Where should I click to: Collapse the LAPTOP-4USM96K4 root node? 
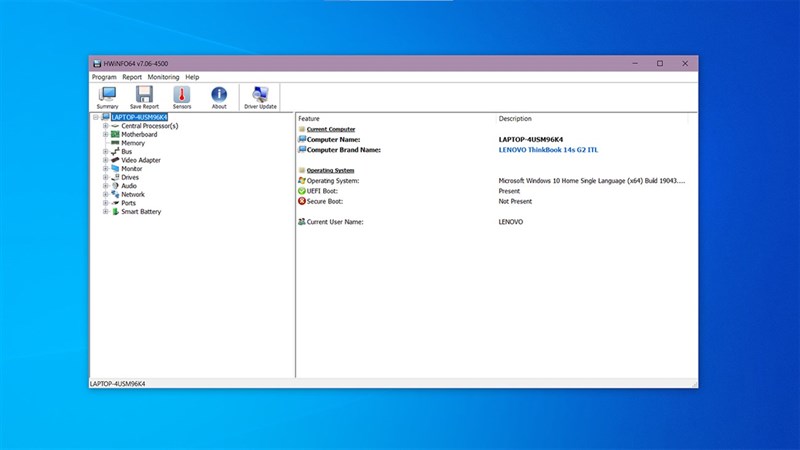point(96,117)
